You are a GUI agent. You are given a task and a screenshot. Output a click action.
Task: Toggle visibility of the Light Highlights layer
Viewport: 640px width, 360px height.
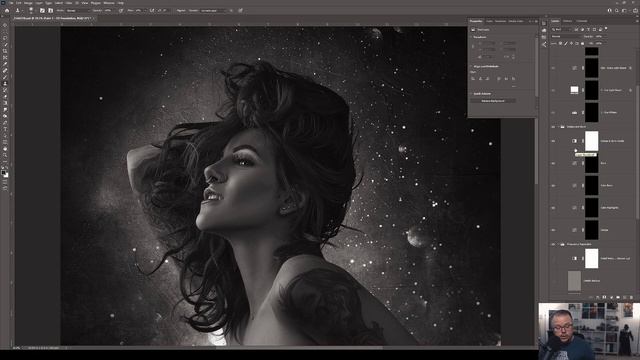tap(553, 207)
